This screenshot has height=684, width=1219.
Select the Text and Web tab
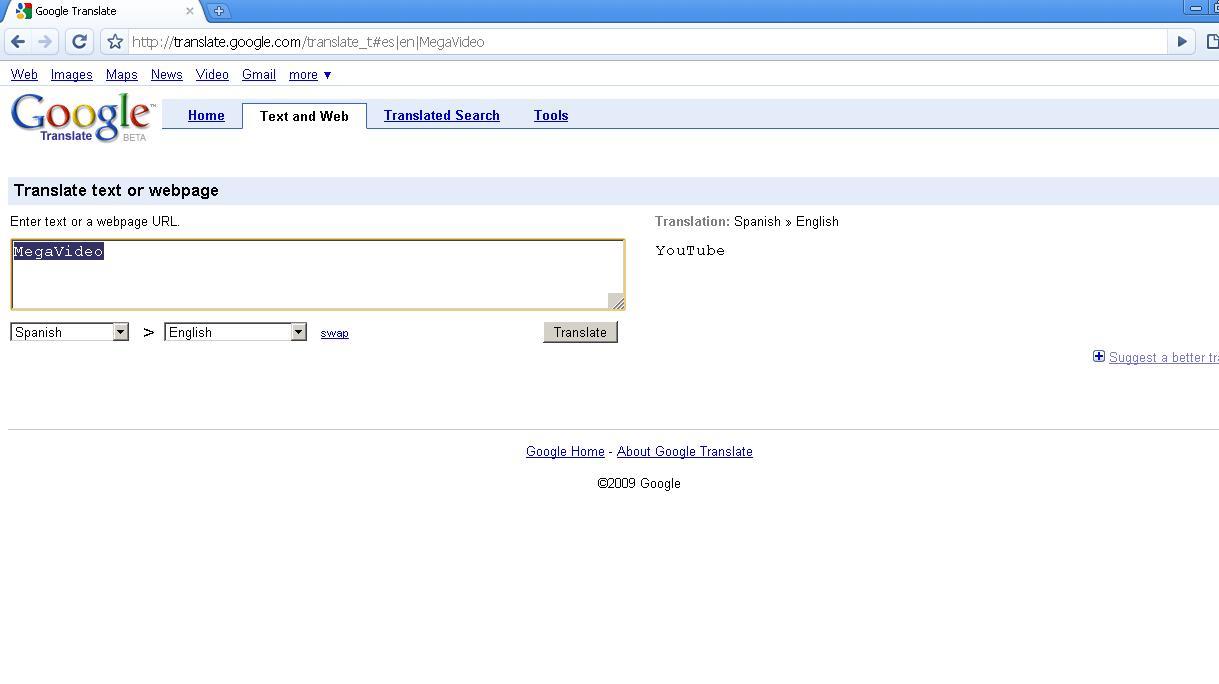304,116
